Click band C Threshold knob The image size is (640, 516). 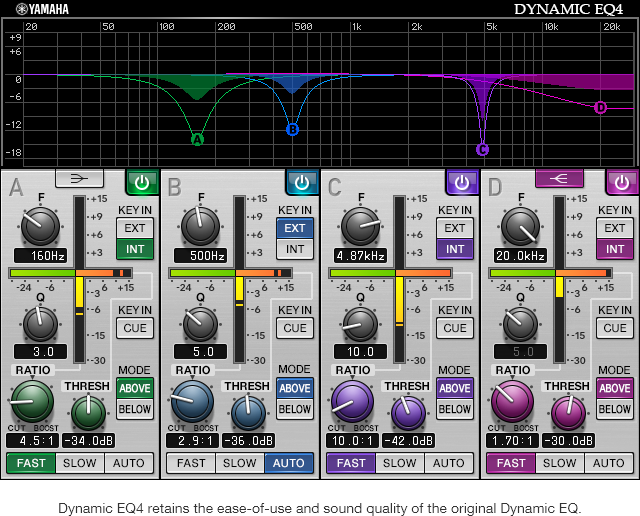coord(408,411)
